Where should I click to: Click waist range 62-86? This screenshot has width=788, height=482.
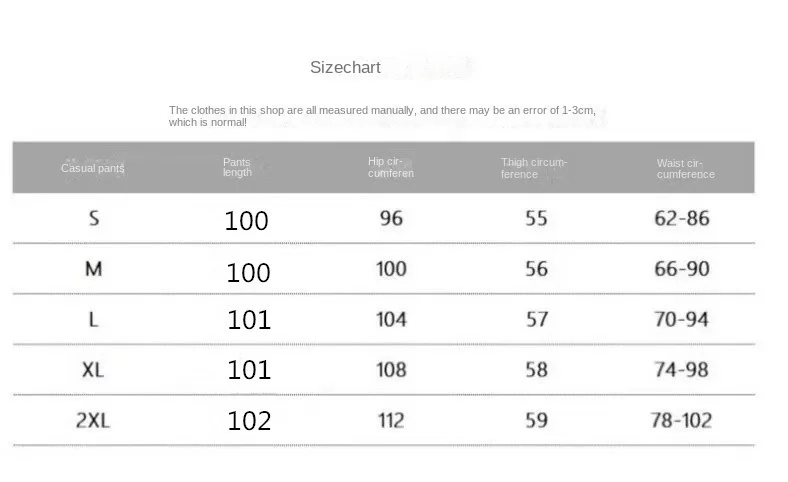point(681,218)
